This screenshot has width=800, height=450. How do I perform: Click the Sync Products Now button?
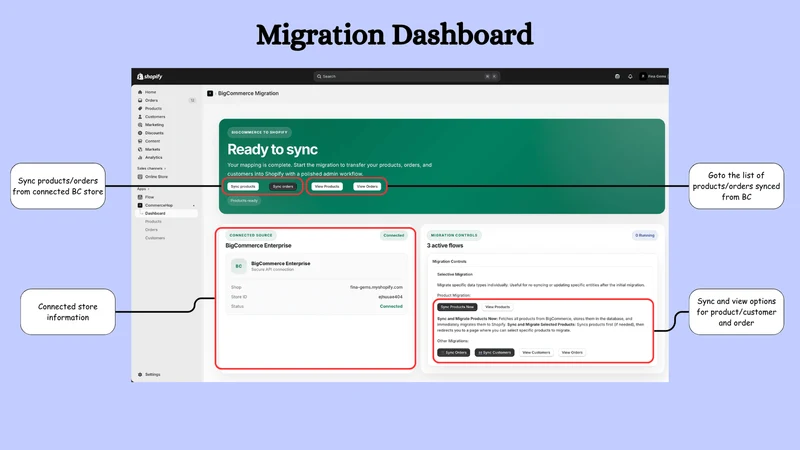457,307
